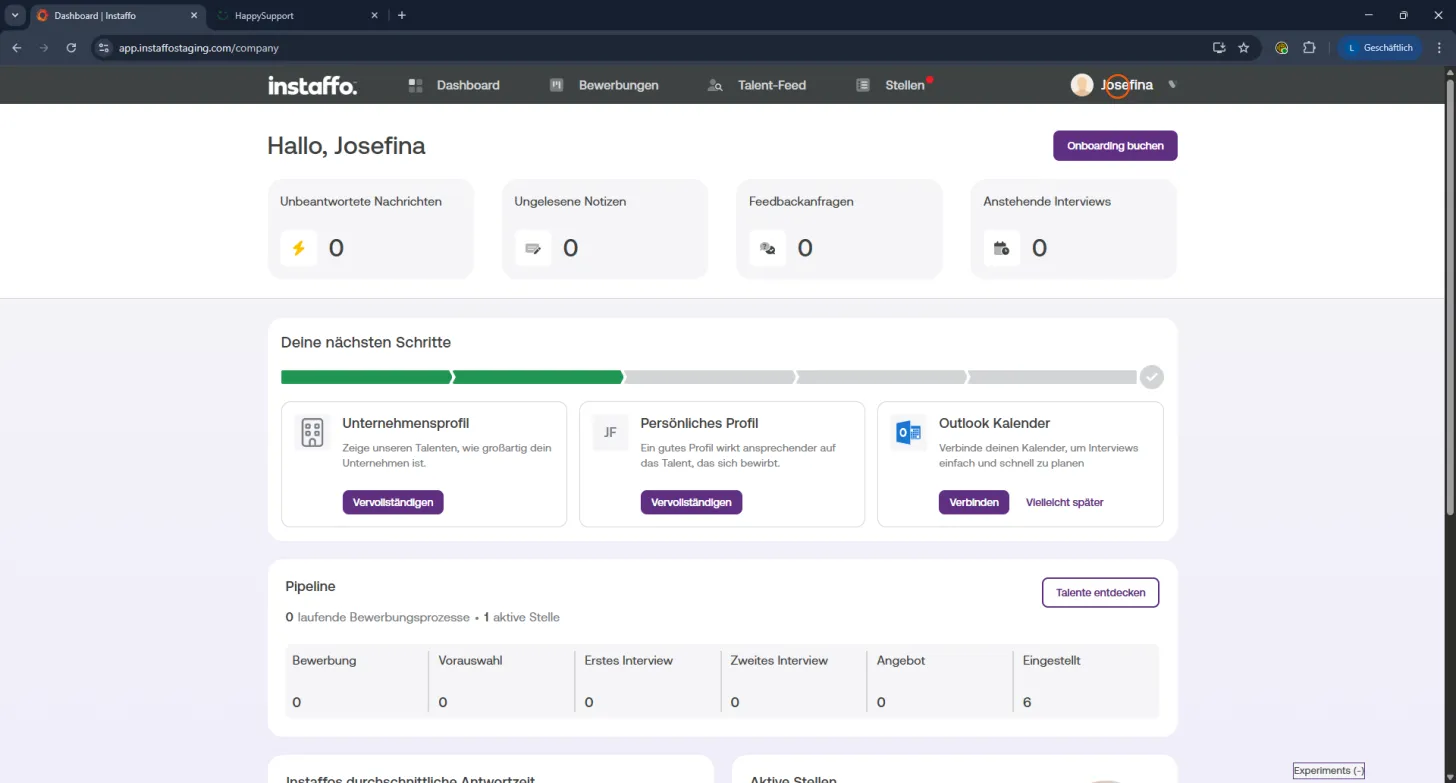Image resolution: width=1456 pixels, height=783 pixels.
Task: Click Josefina's profile avatar
Action: pyautogui.click(x=1081, y=85)
